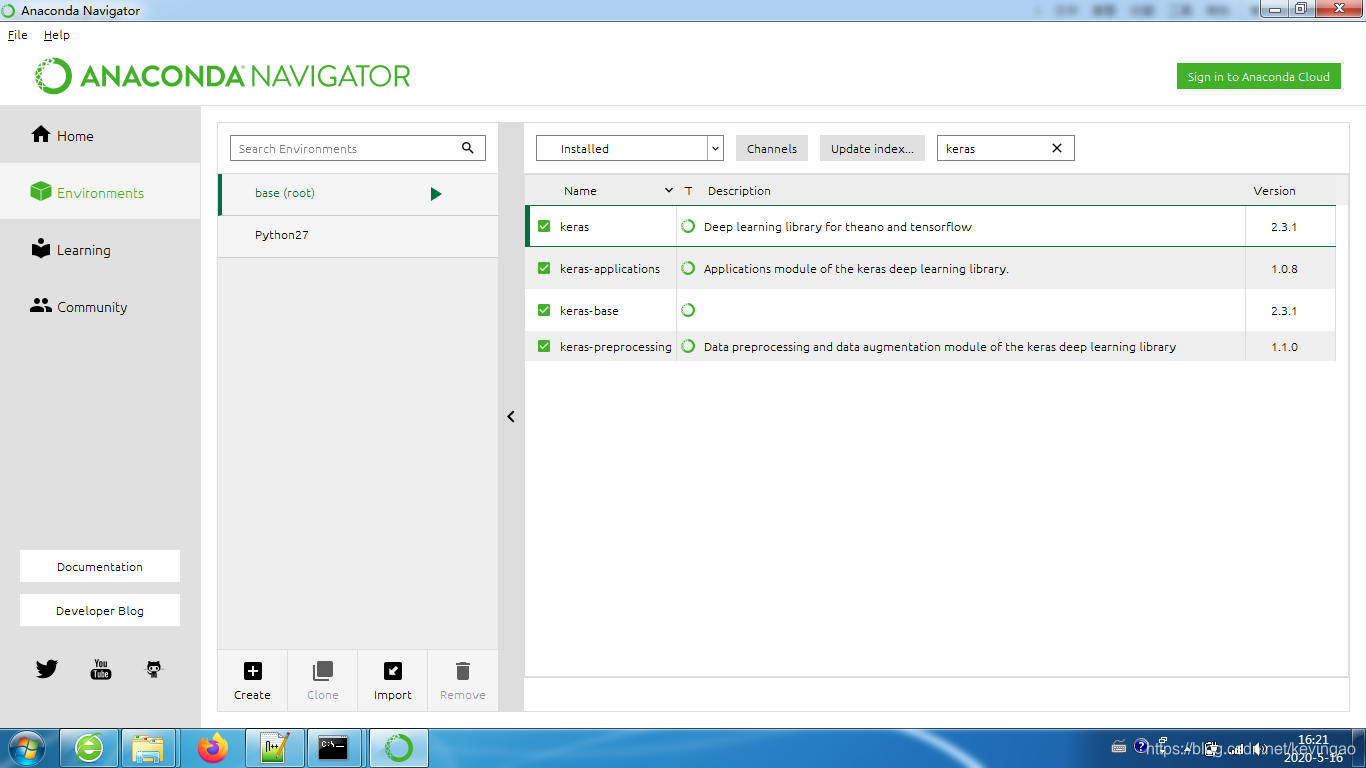Click the keras-base package name
1366x768 pixels.
point(589,311)
